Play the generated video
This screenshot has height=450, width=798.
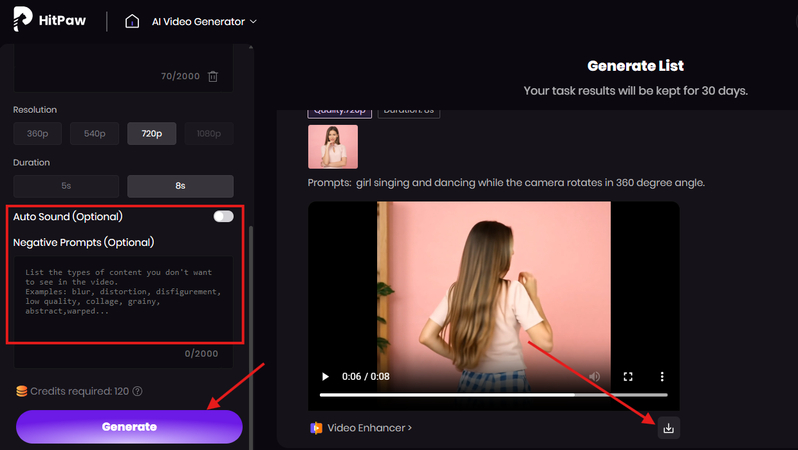325,377
